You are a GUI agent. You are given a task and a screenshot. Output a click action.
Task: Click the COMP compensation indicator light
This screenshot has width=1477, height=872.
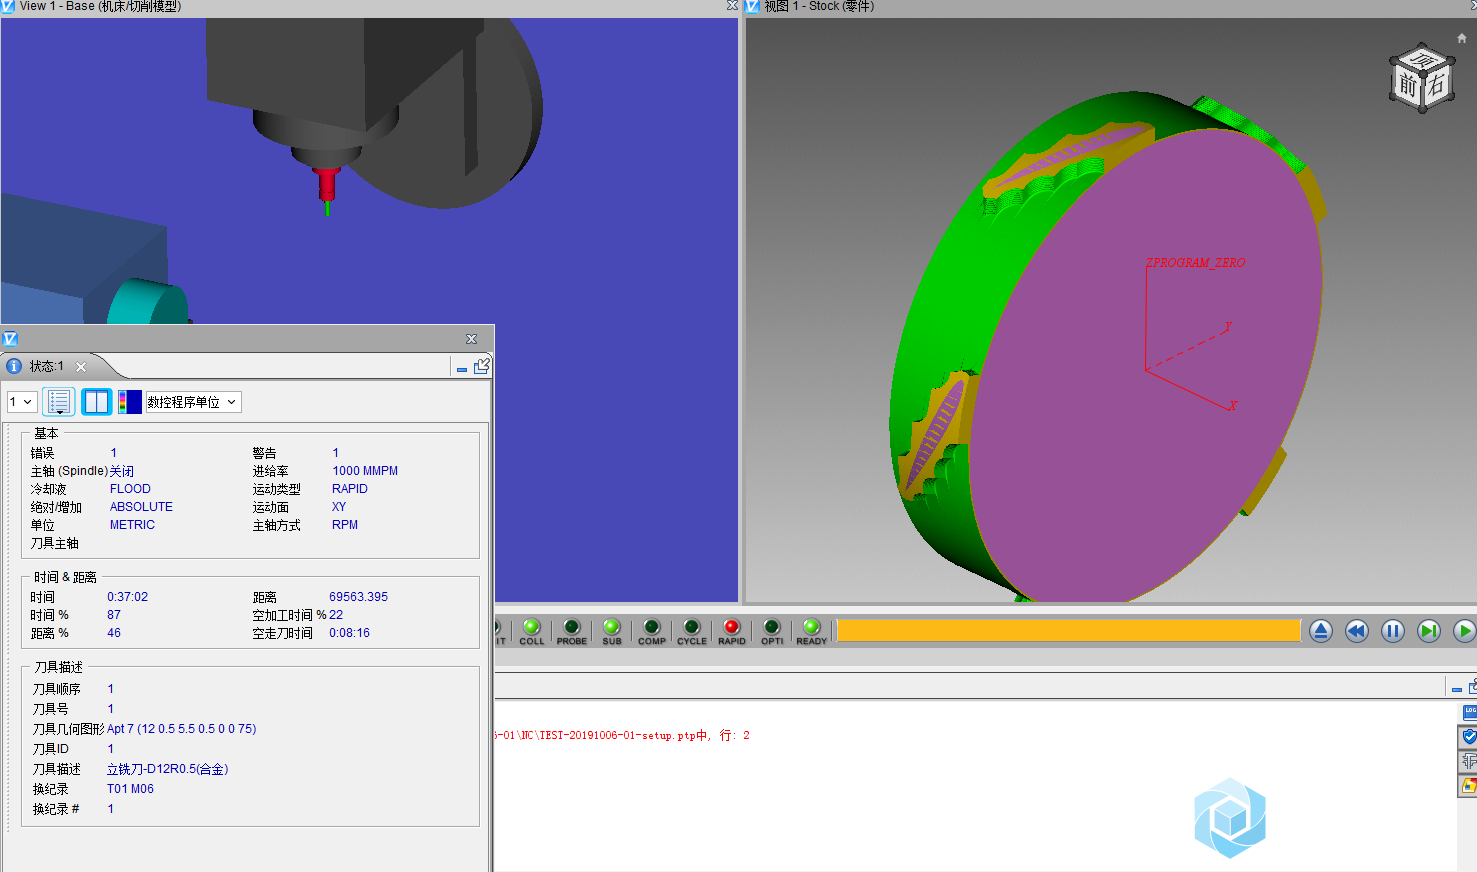(x=651, y=627)
